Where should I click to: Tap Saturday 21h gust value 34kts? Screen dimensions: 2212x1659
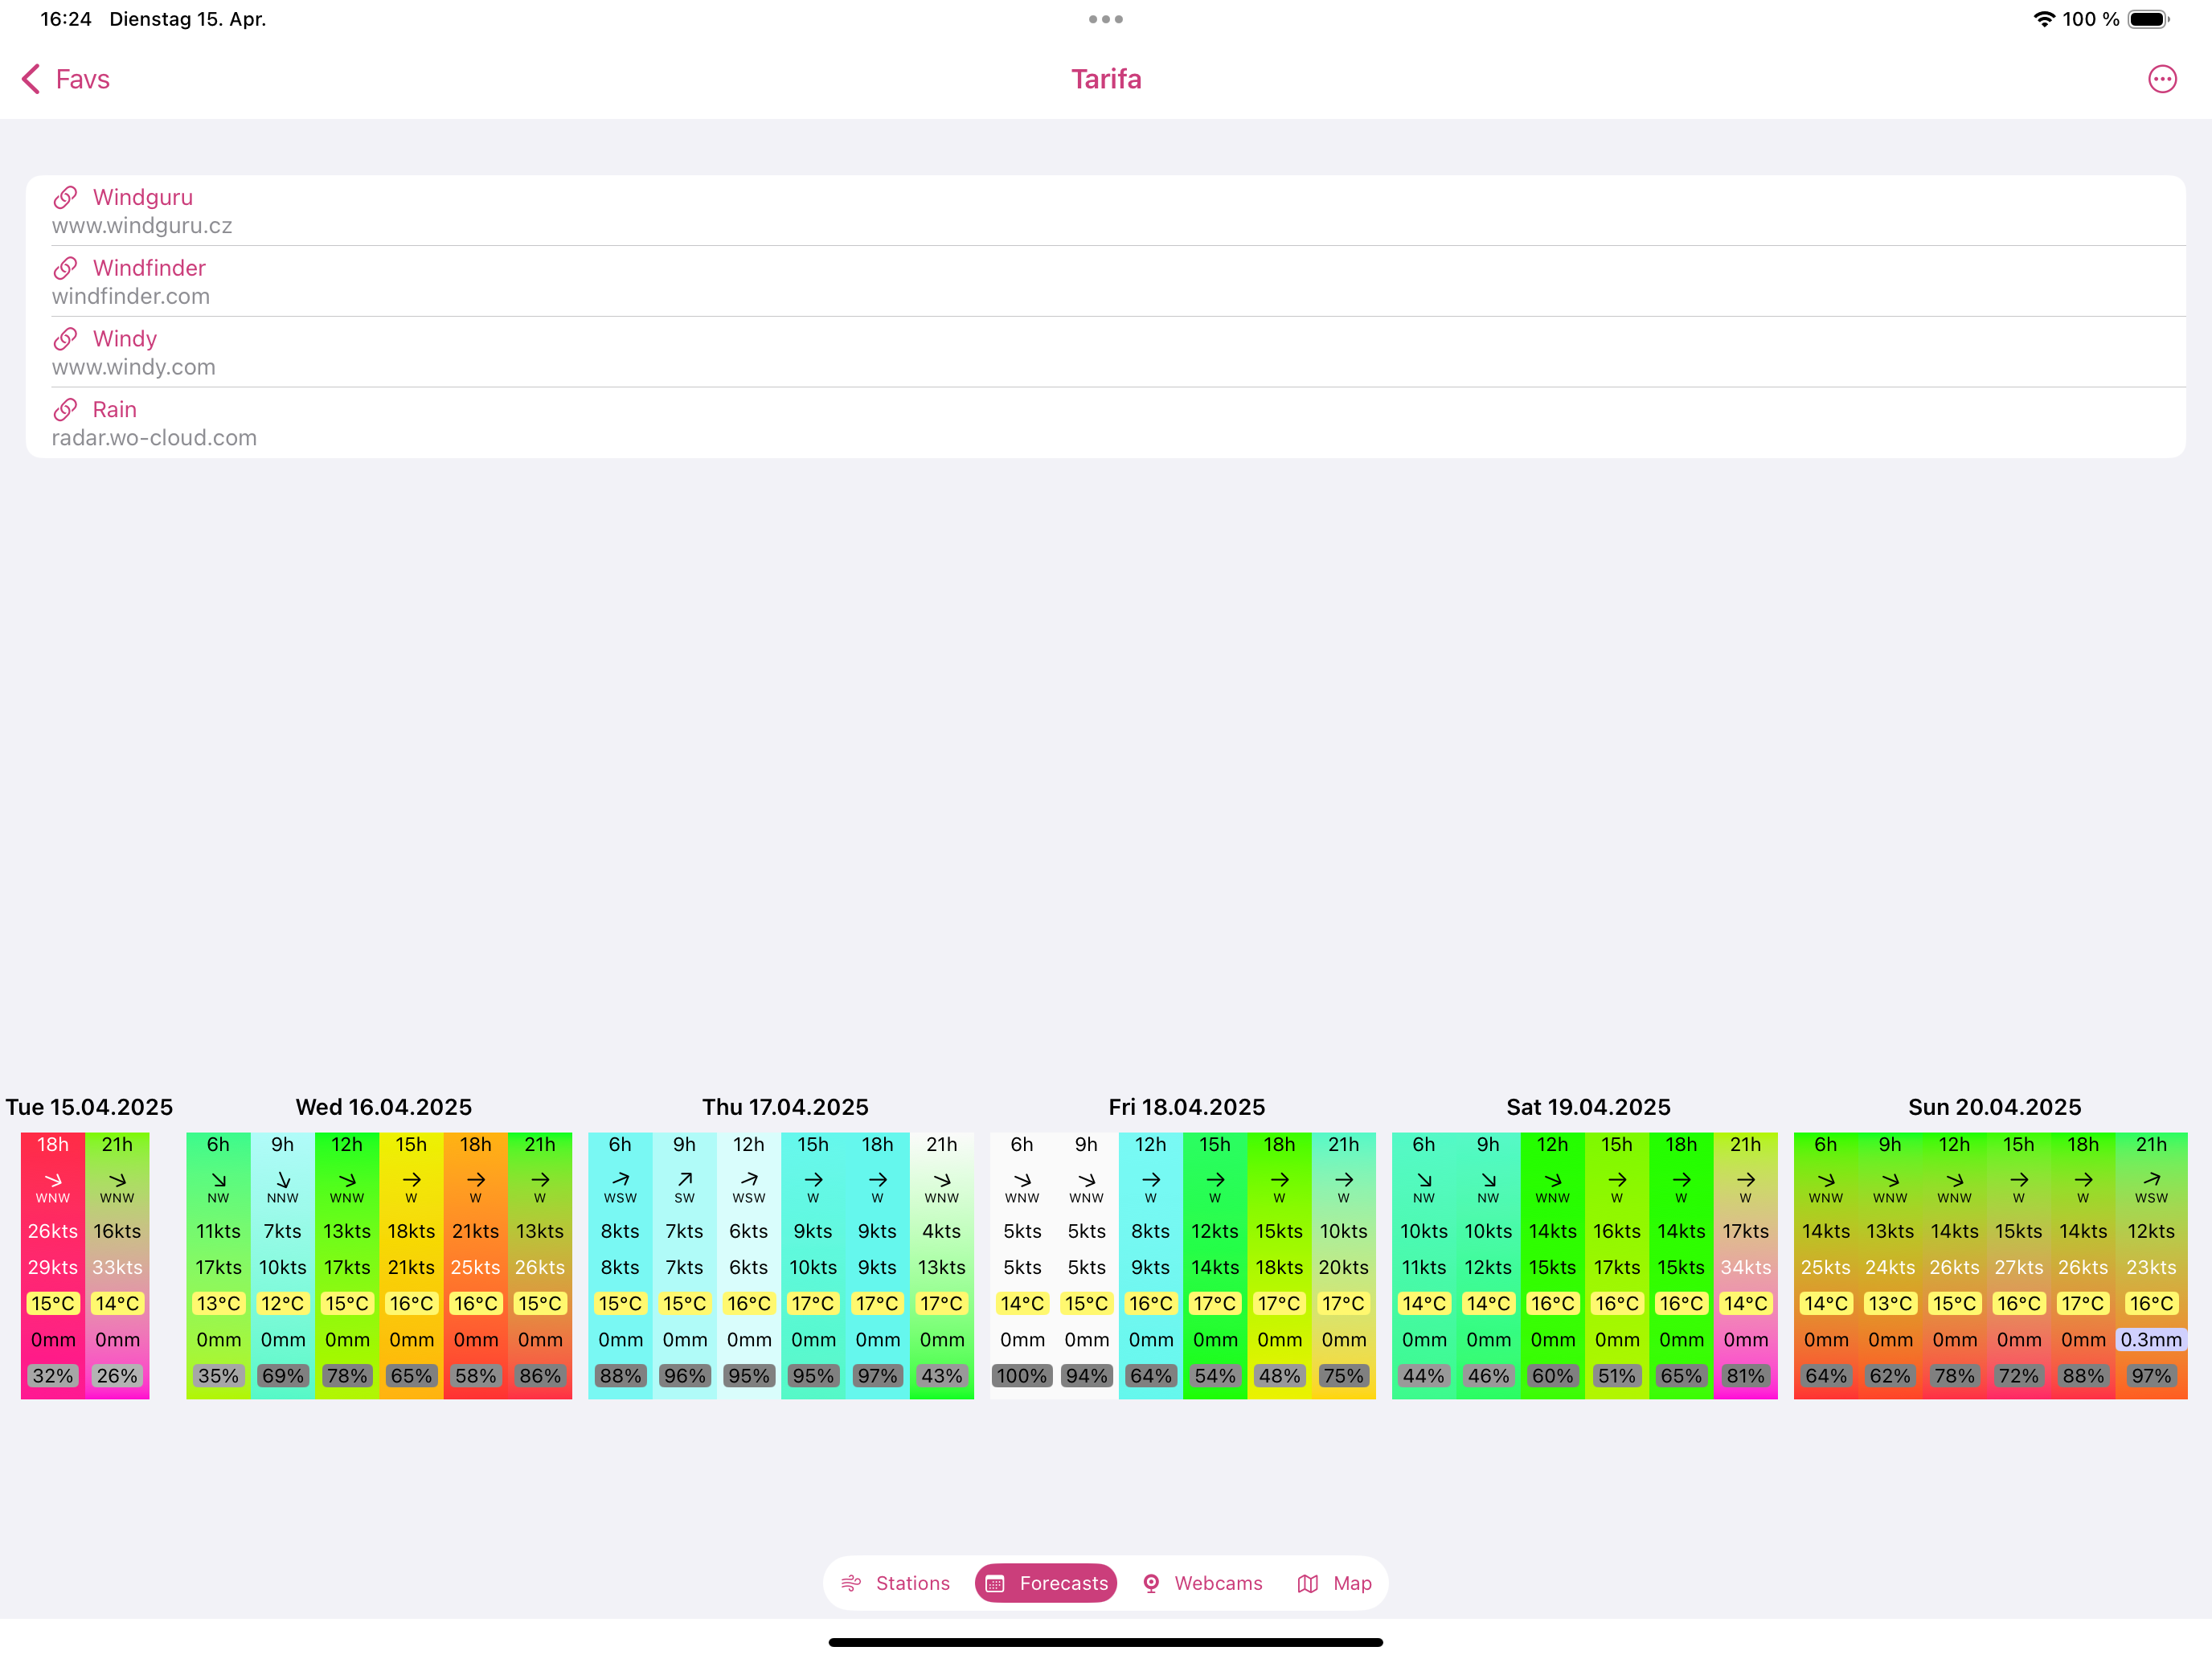point(1745,1267)
